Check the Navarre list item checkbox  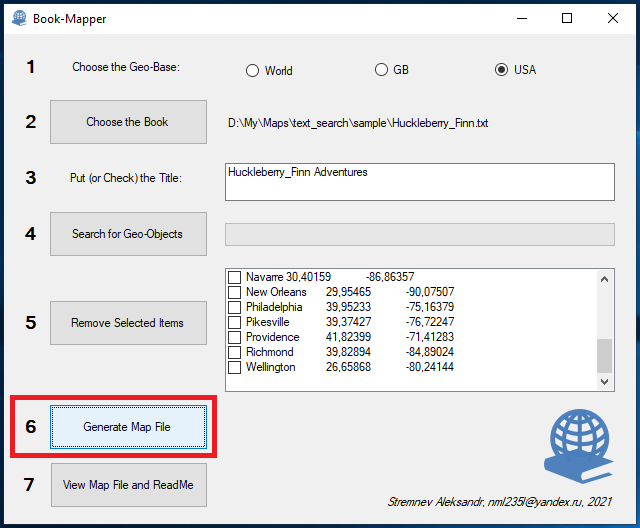point(234,277)
